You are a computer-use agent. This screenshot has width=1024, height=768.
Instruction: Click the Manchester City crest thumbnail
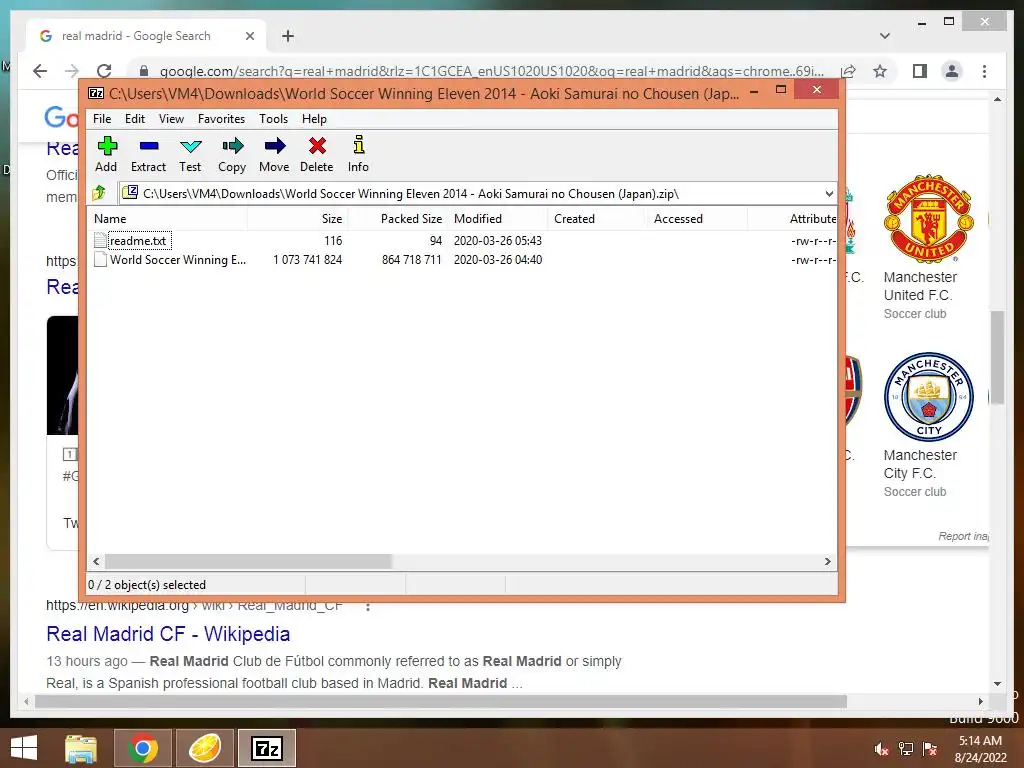pos(929,396)
